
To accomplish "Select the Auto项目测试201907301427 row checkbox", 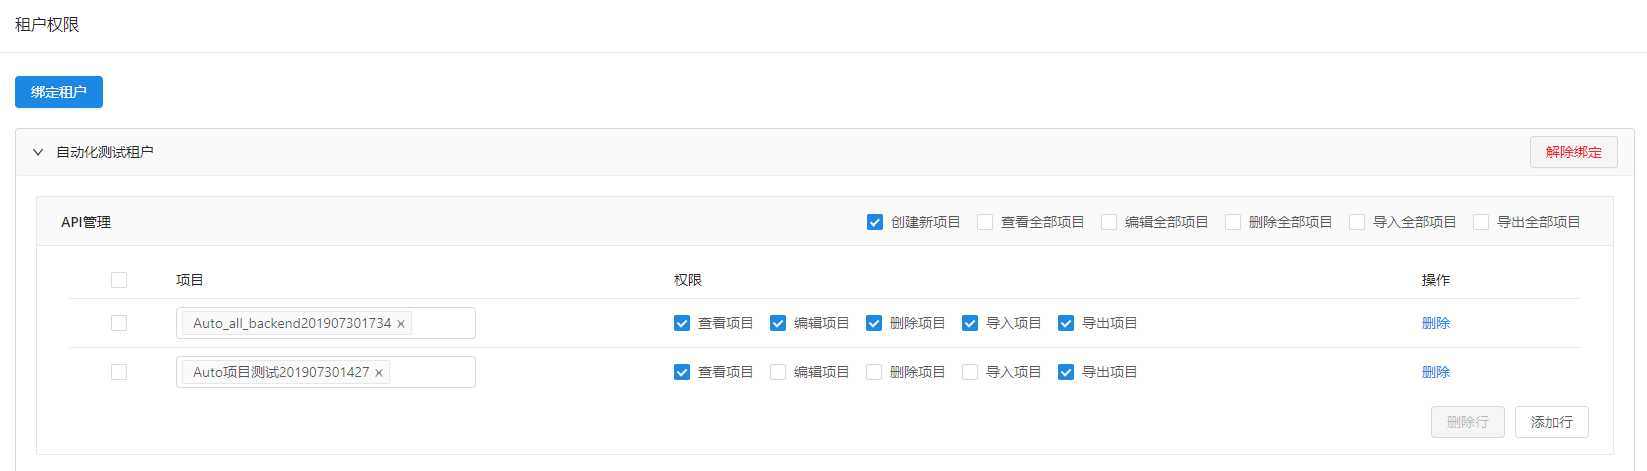I will (x=119, y=372).
